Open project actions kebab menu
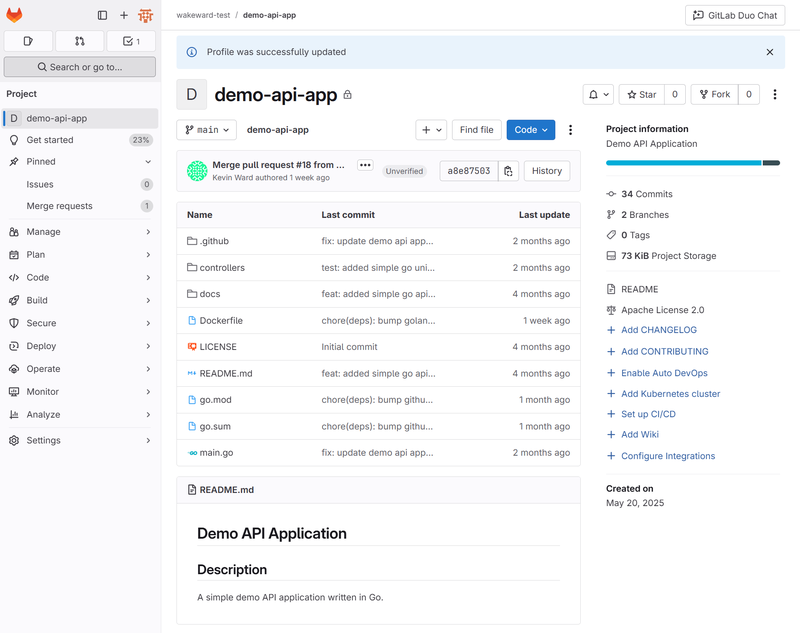The height and width of the screenshot is (633, 800). 775,94
